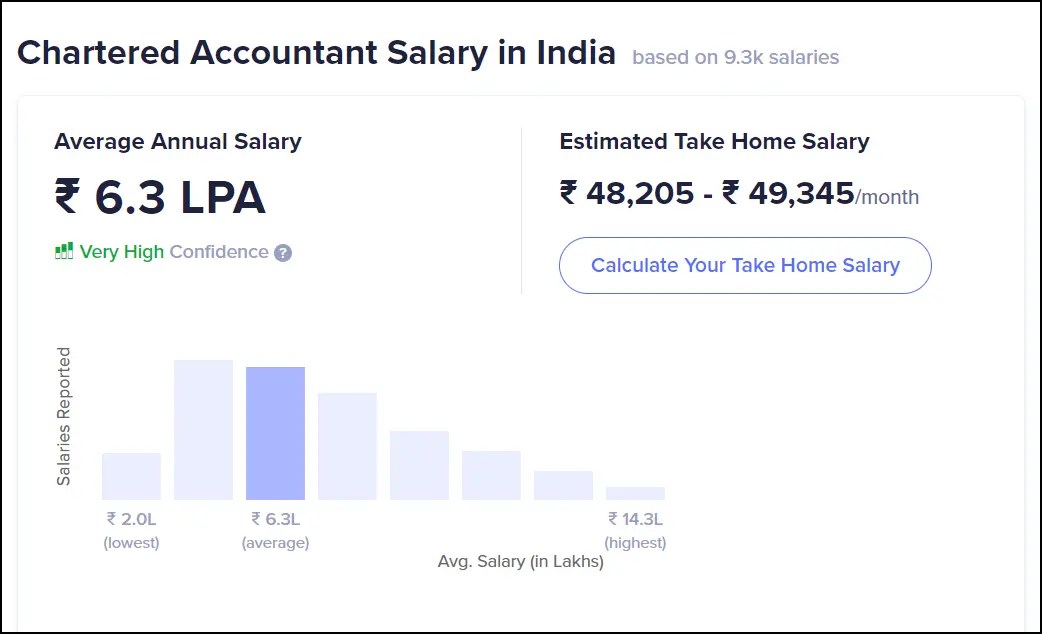
Task: Click the based on 9.3k salaries text
Action: pyautogui.click(x=736, y=58)
